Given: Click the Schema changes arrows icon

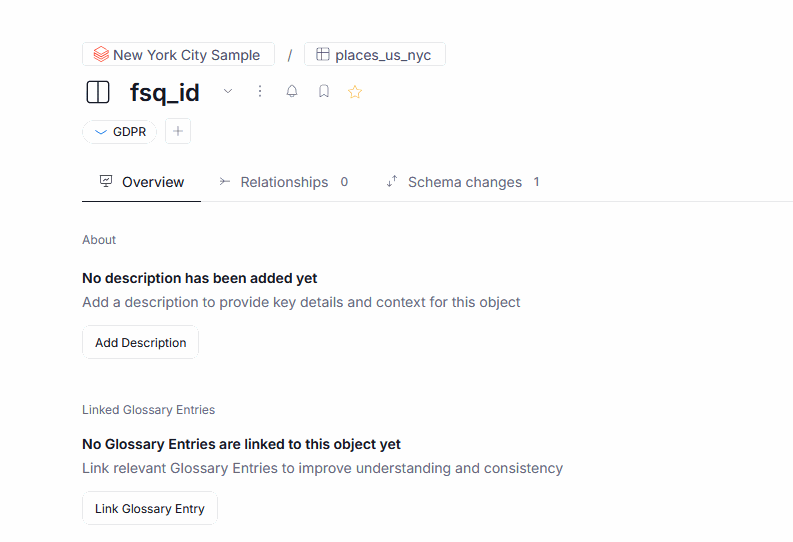Looking at the screenshot, I should click(392, 182).
